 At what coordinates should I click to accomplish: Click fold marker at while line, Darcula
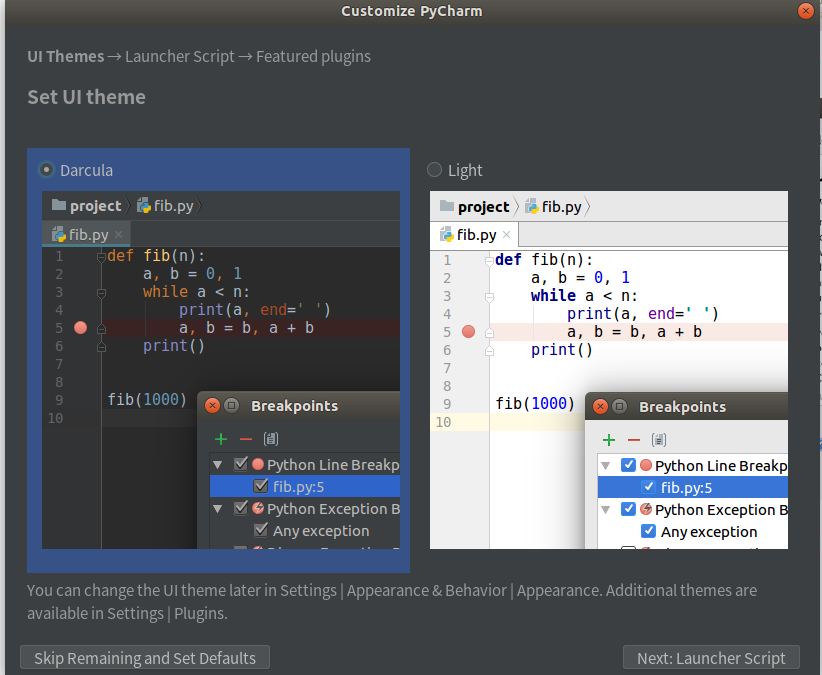pos(101,293)
